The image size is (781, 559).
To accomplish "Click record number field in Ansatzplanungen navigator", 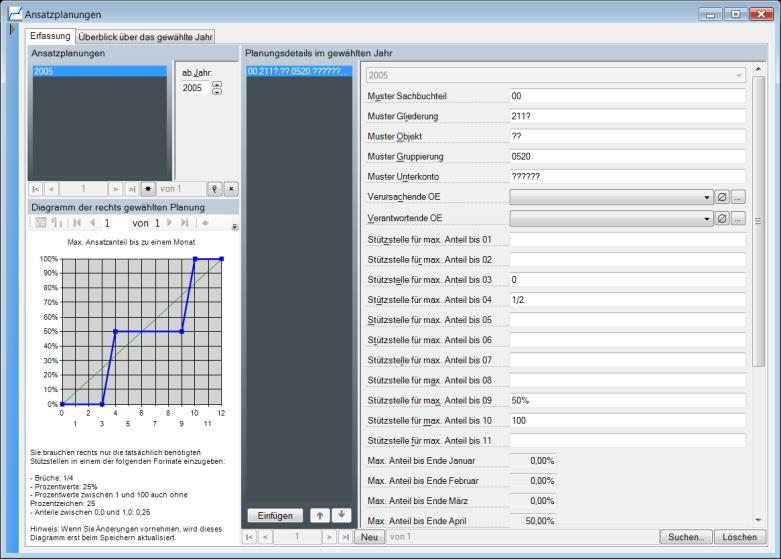I will pos(83,189).
